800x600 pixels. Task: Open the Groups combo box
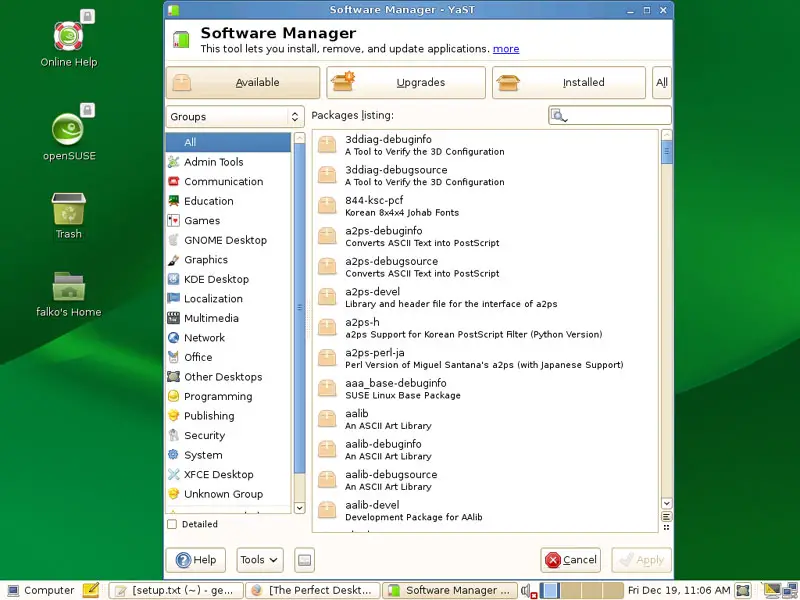(x=235, y=117)
